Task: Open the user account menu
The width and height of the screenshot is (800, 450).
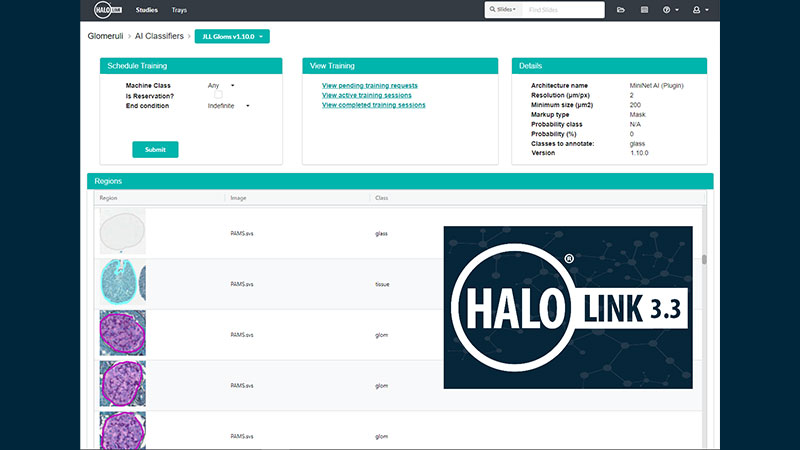Action: click(701, 10)
